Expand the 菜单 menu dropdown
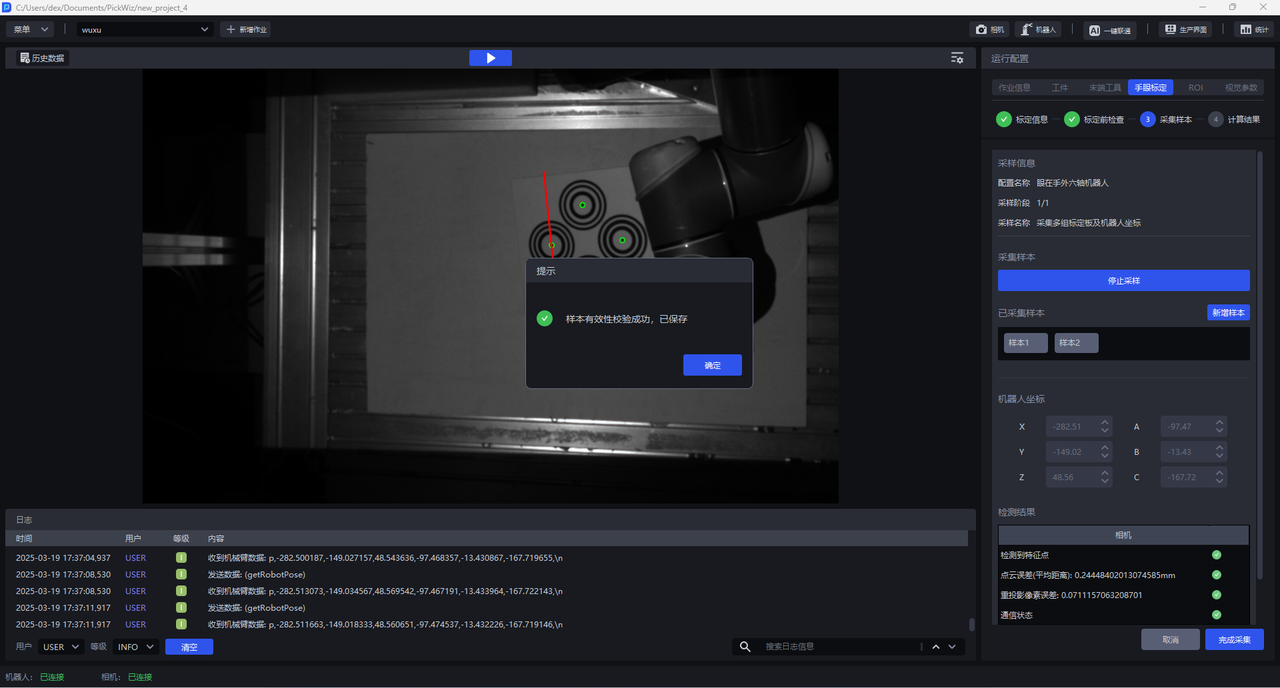1280x688 pixels. (30, 30)
